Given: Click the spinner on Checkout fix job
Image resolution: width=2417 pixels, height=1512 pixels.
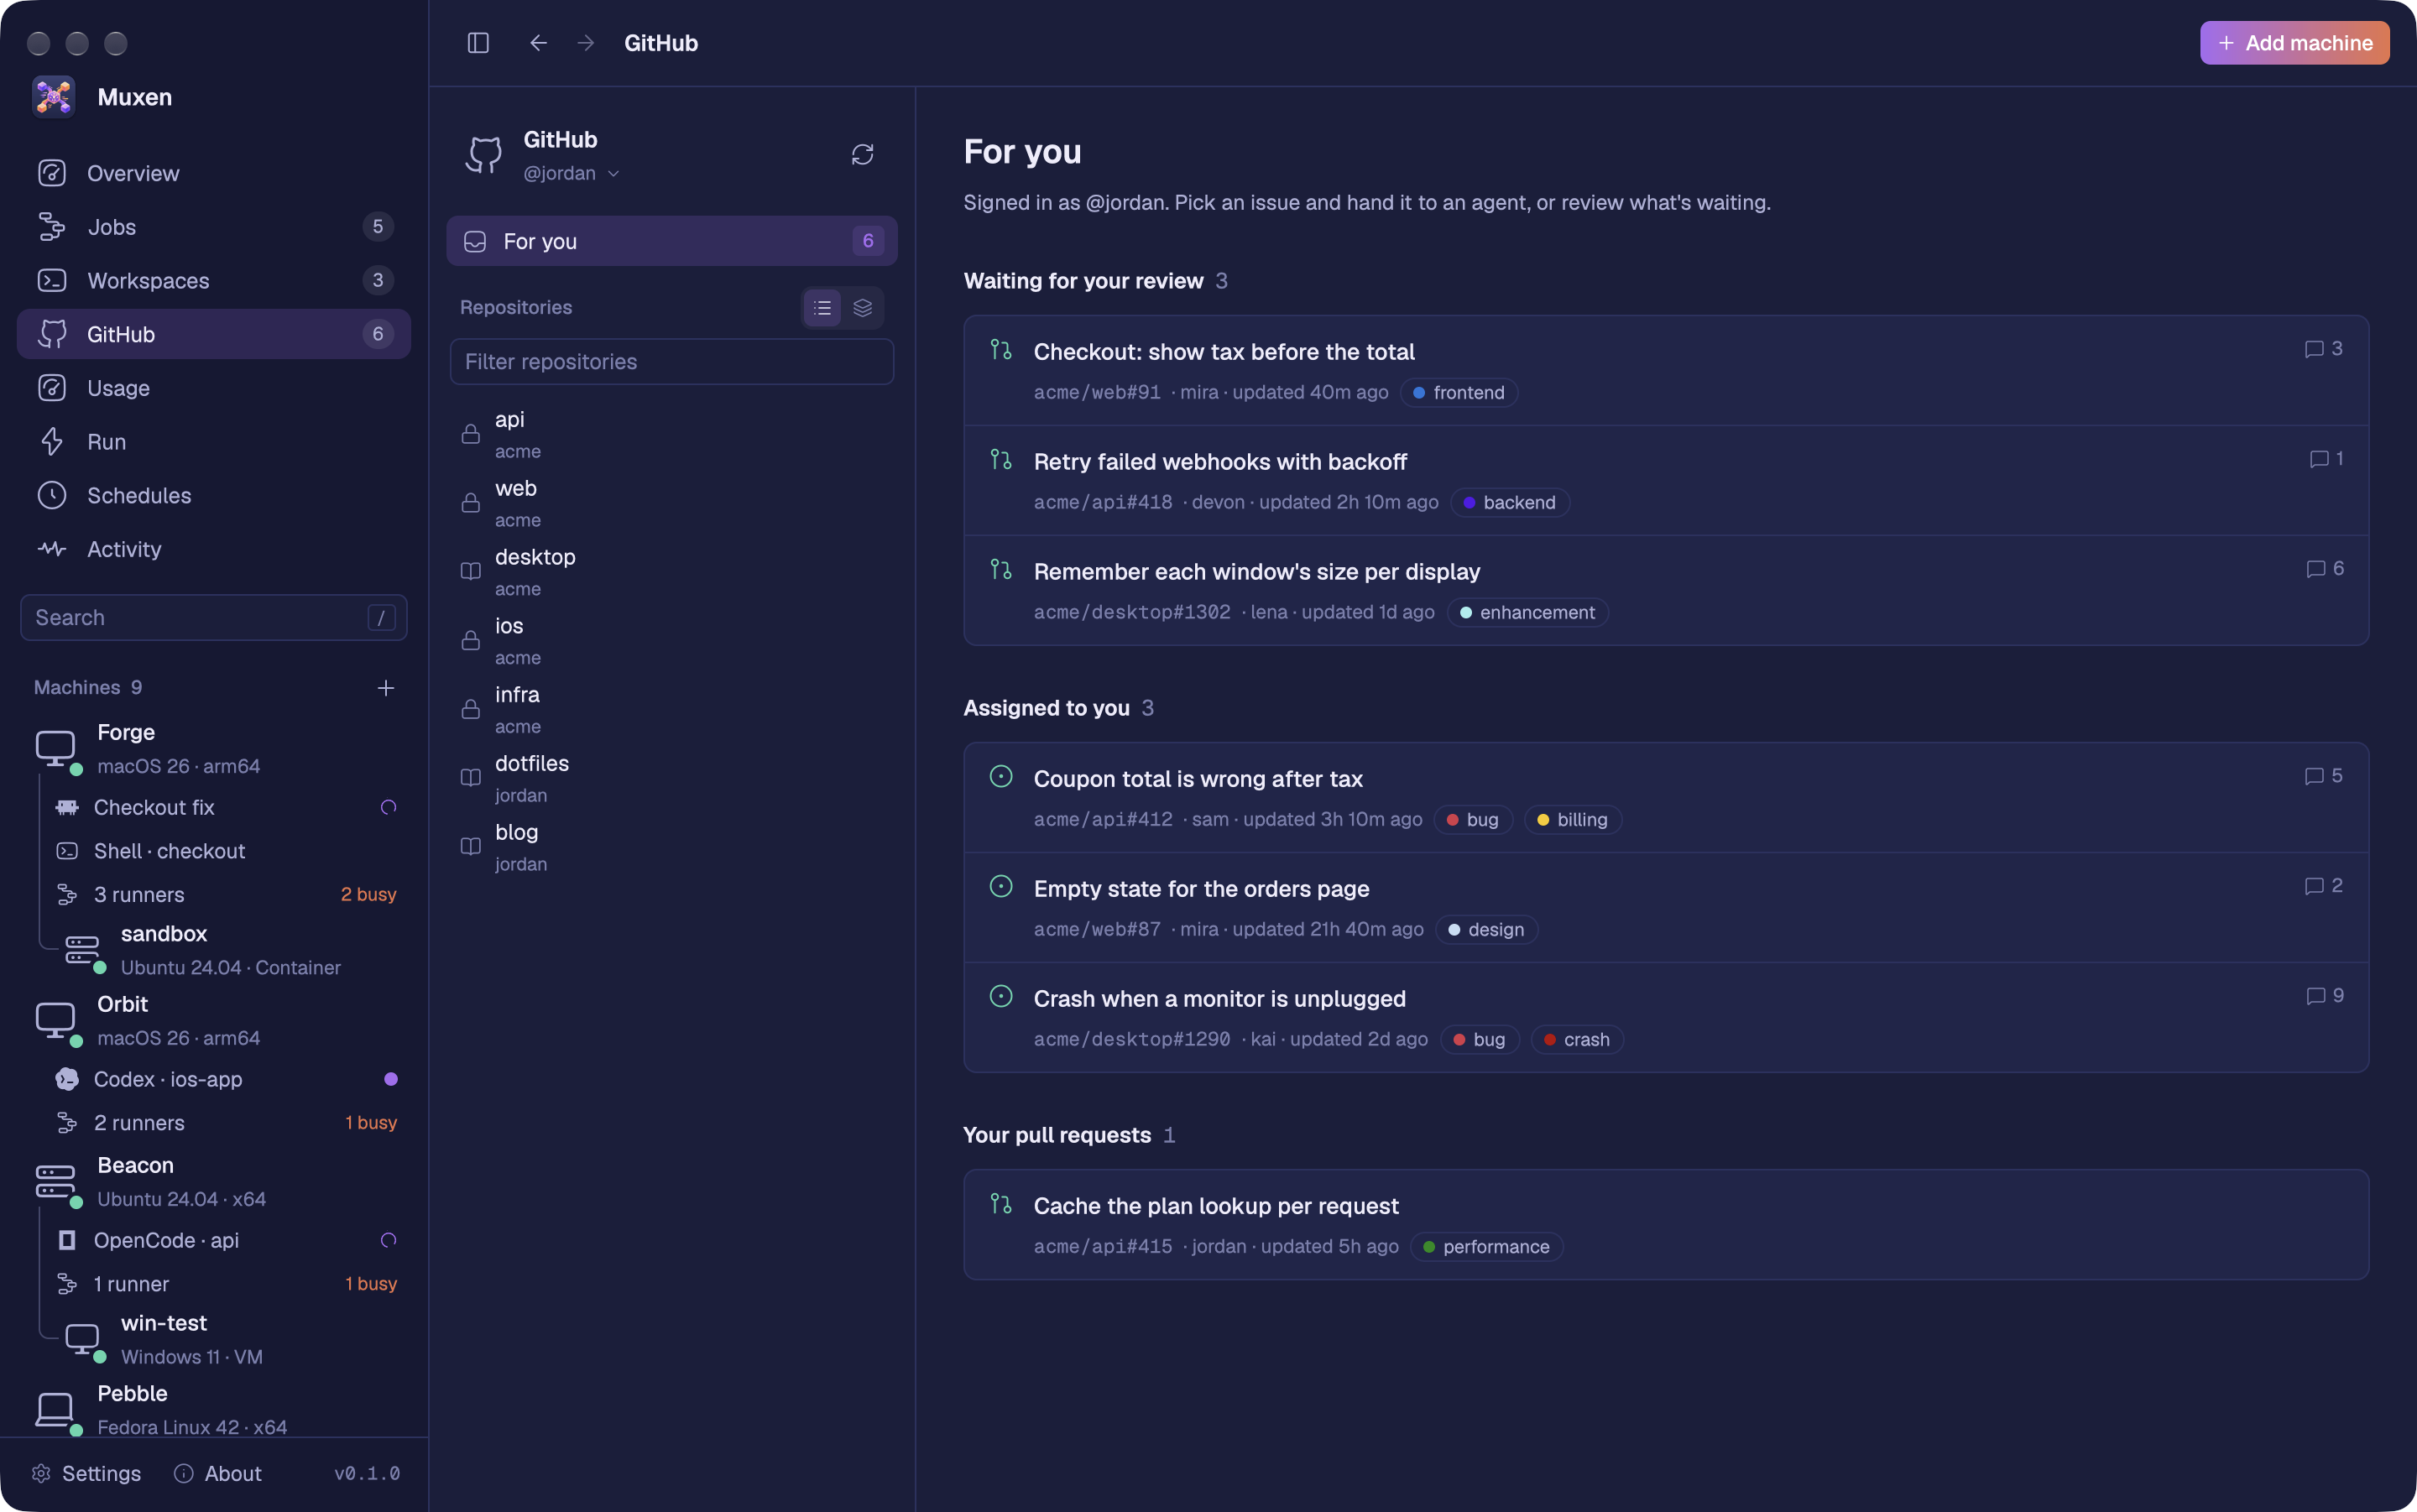Looking at the screenshot, I should 389,807.
